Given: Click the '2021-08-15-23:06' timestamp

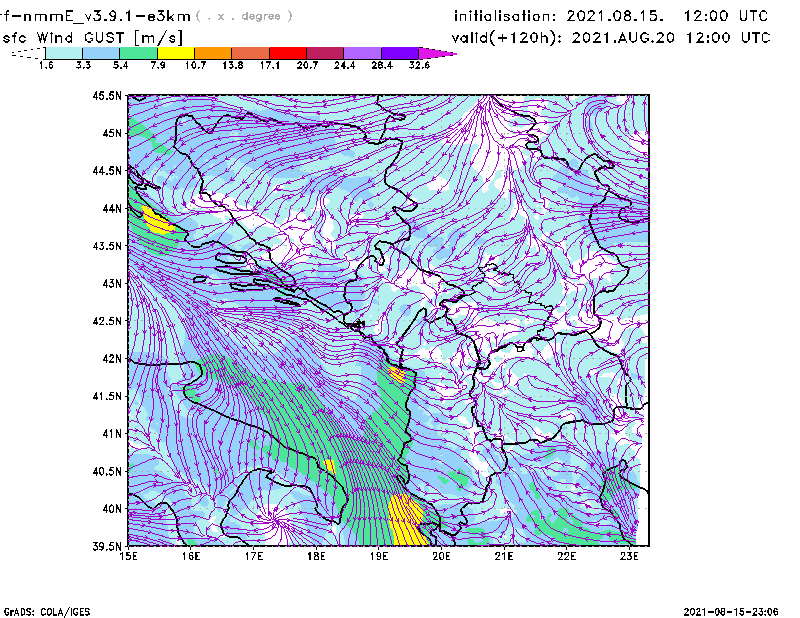Looking at the screenshot, I should pos(731,612).
